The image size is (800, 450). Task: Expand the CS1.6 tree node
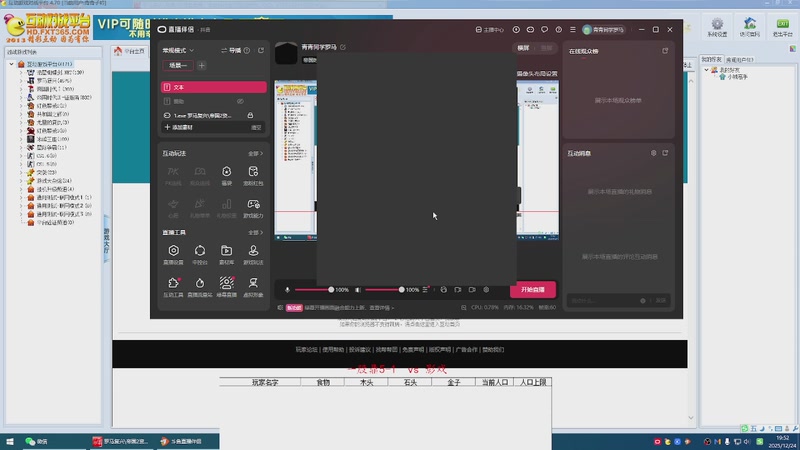pos(21,156)
